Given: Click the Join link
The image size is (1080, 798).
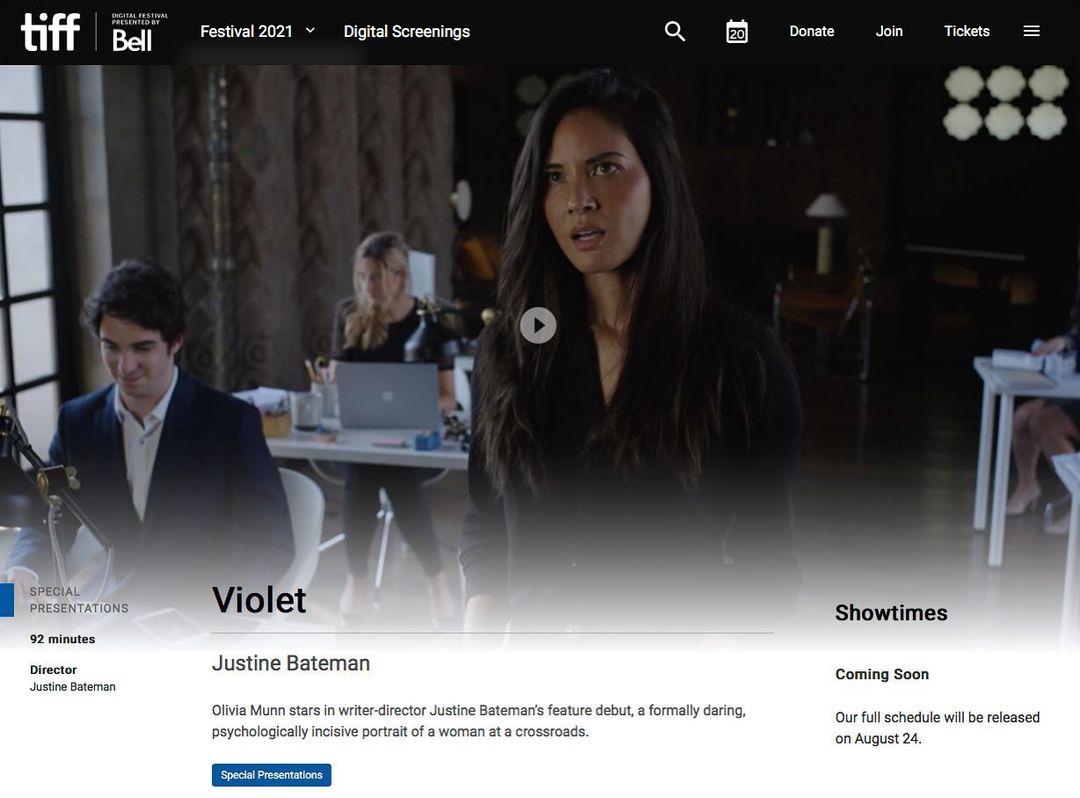Looking at the screenshot, I should pos(889,32).
